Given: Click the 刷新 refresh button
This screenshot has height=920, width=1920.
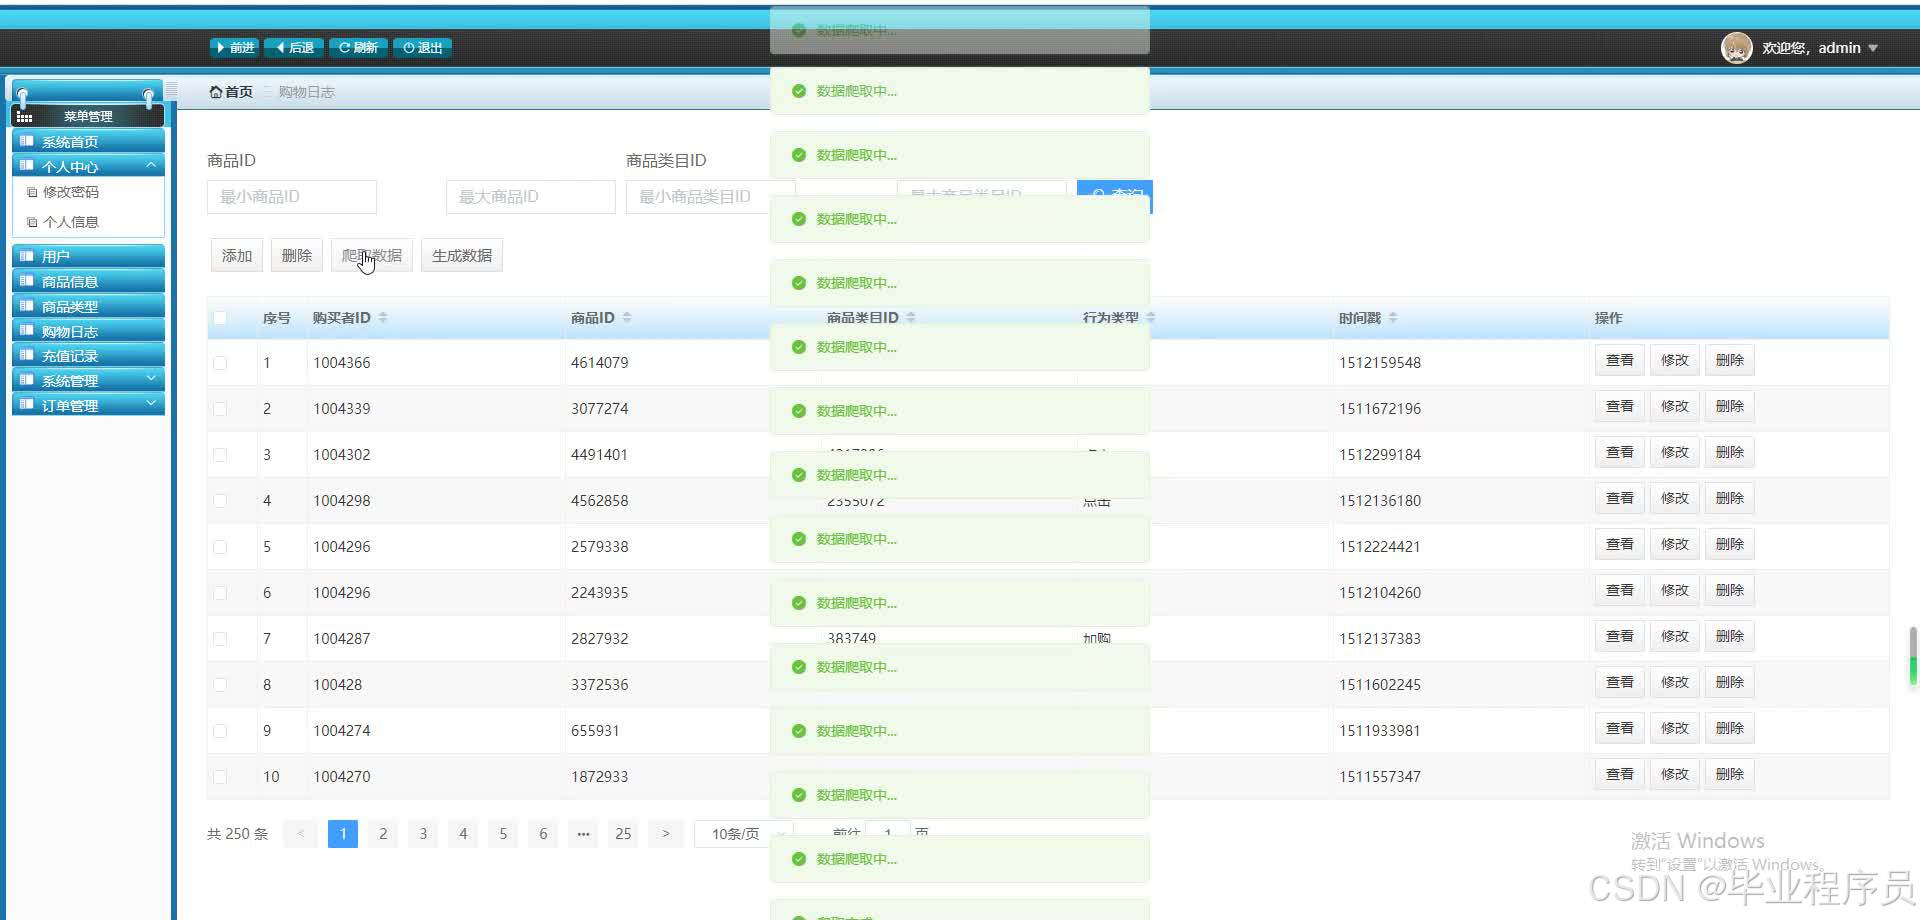Looking at the screenshot, I should point(358,48).
